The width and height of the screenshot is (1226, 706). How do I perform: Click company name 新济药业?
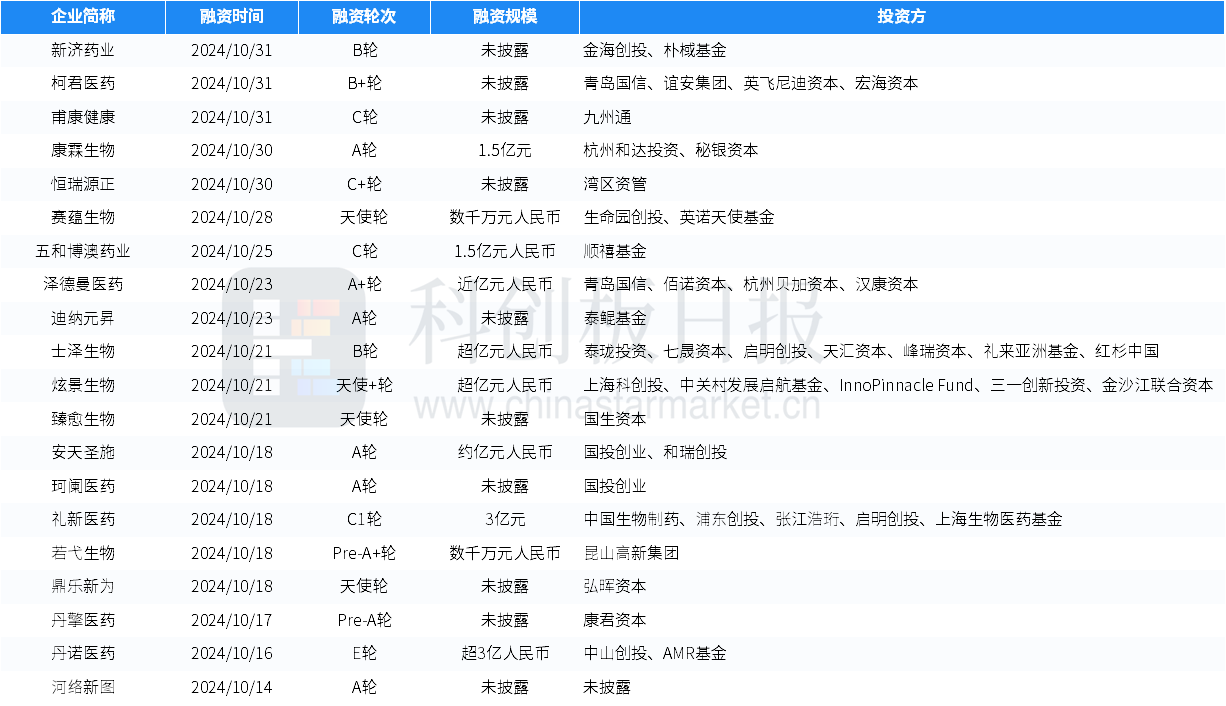pos(83,50)
